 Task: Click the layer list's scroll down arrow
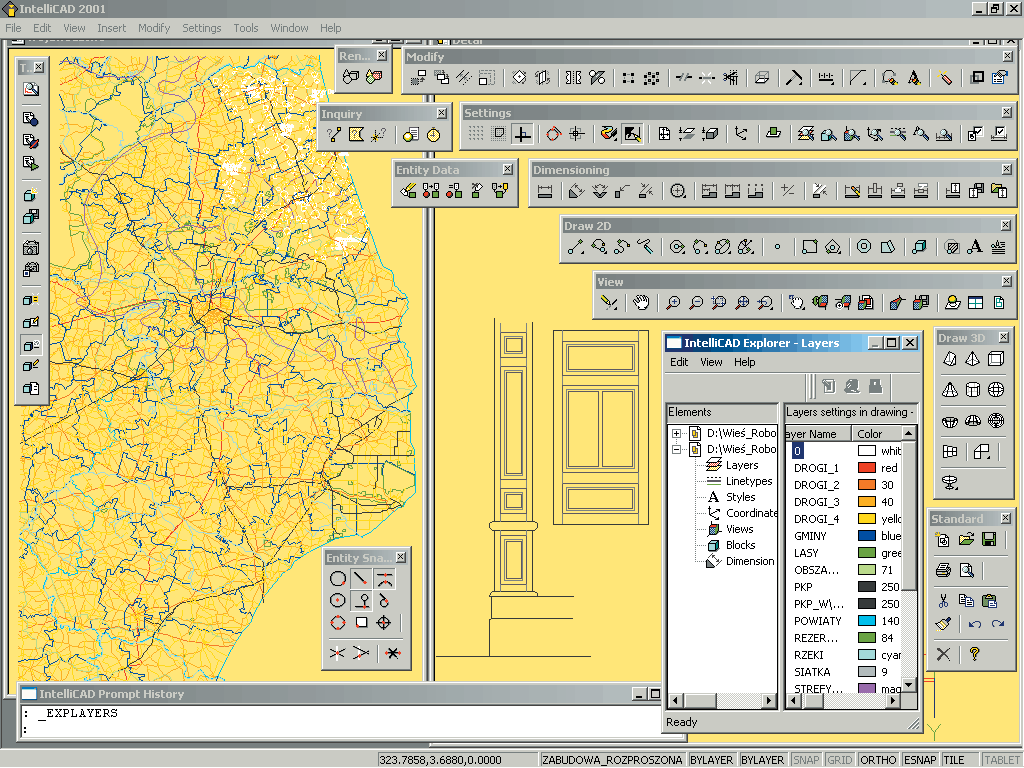coord(909,683)
